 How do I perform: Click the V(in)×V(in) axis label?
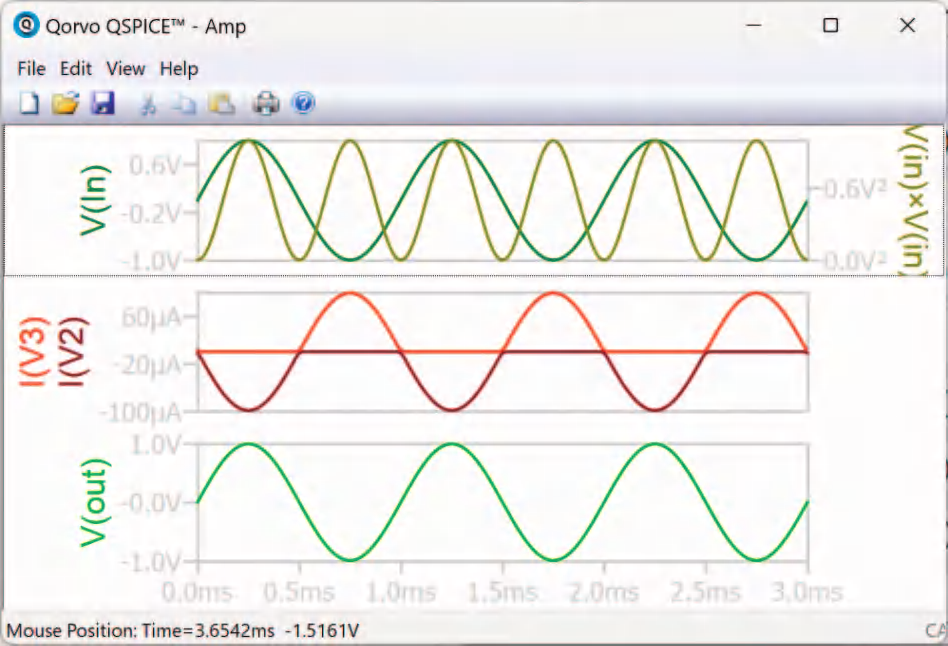(x=915, y=200)
